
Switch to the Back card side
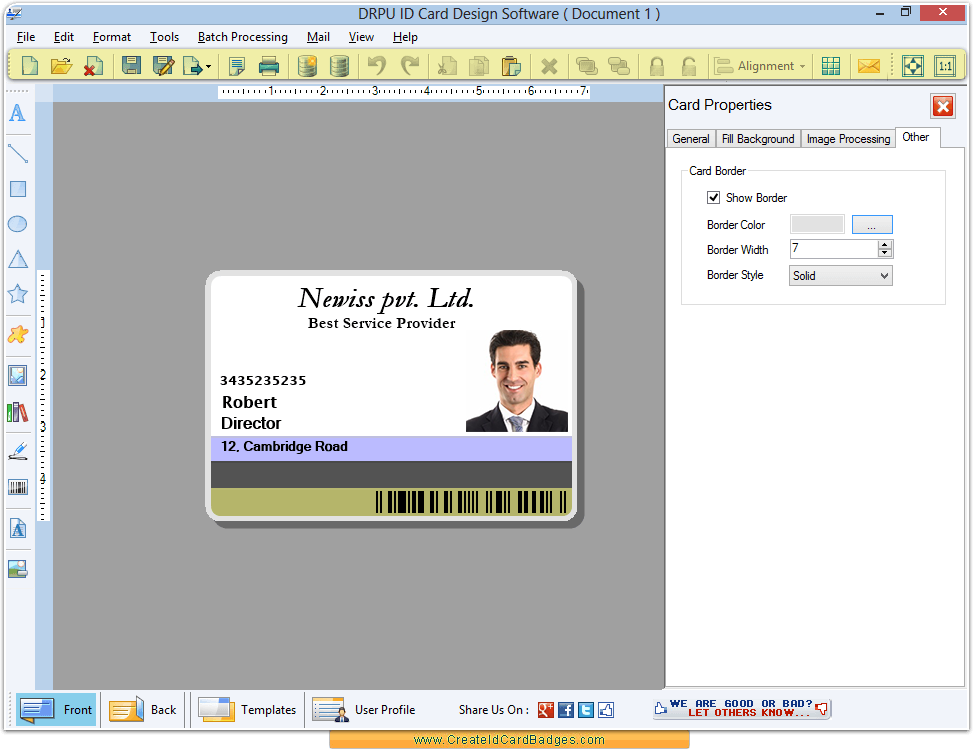[143, 709]
